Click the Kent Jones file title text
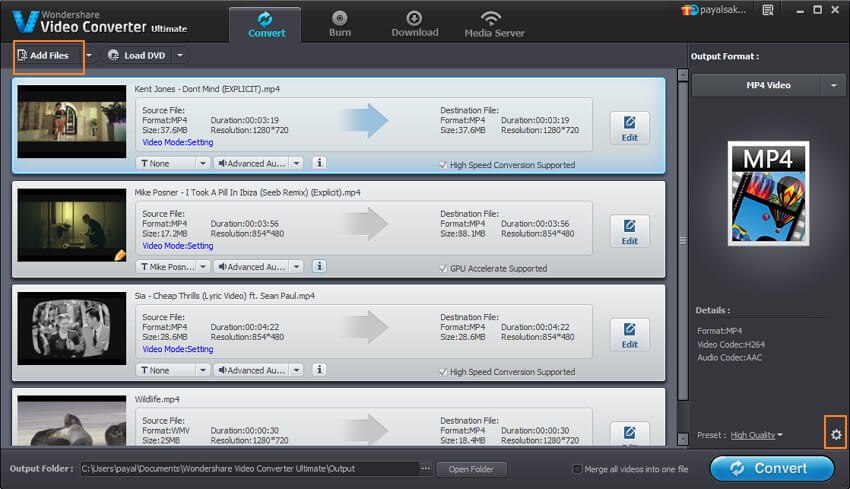 click(x=207, y=89)
